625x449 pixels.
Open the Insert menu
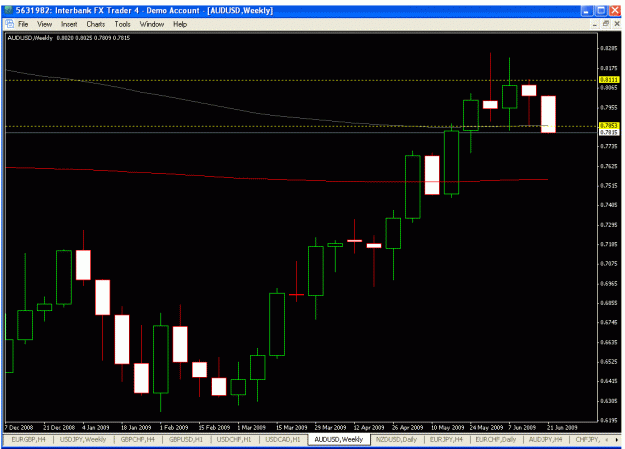(x=69, y=24)
